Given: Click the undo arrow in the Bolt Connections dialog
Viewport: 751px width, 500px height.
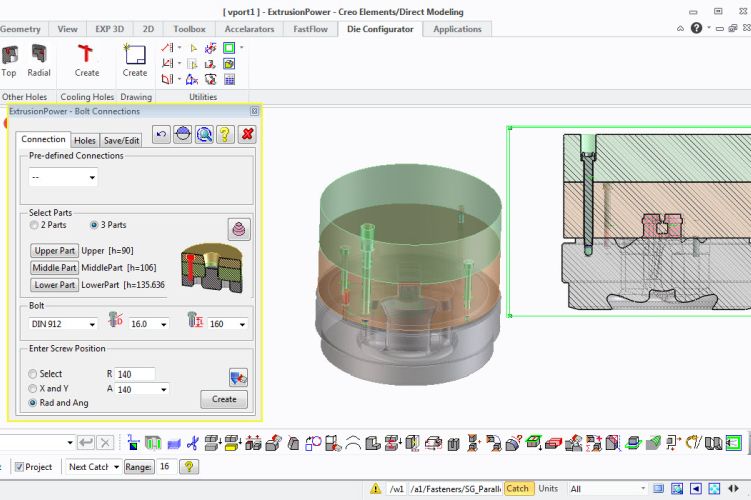Looking at the screenshot, I should click(161, 134).
